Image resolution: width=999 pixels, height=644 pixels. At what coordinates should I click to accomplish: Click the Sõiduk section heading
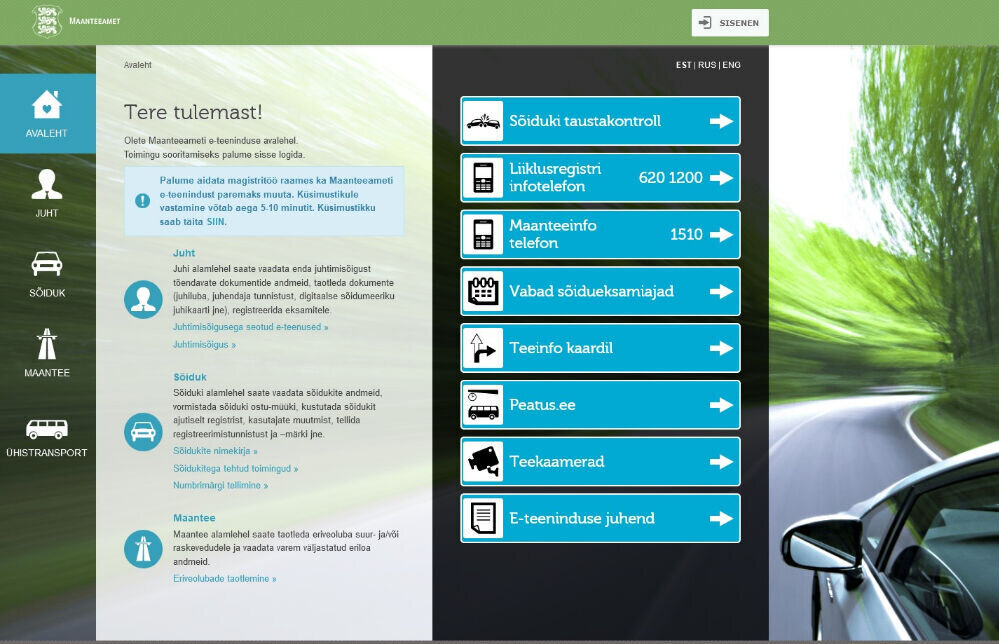tap(190, 377)
